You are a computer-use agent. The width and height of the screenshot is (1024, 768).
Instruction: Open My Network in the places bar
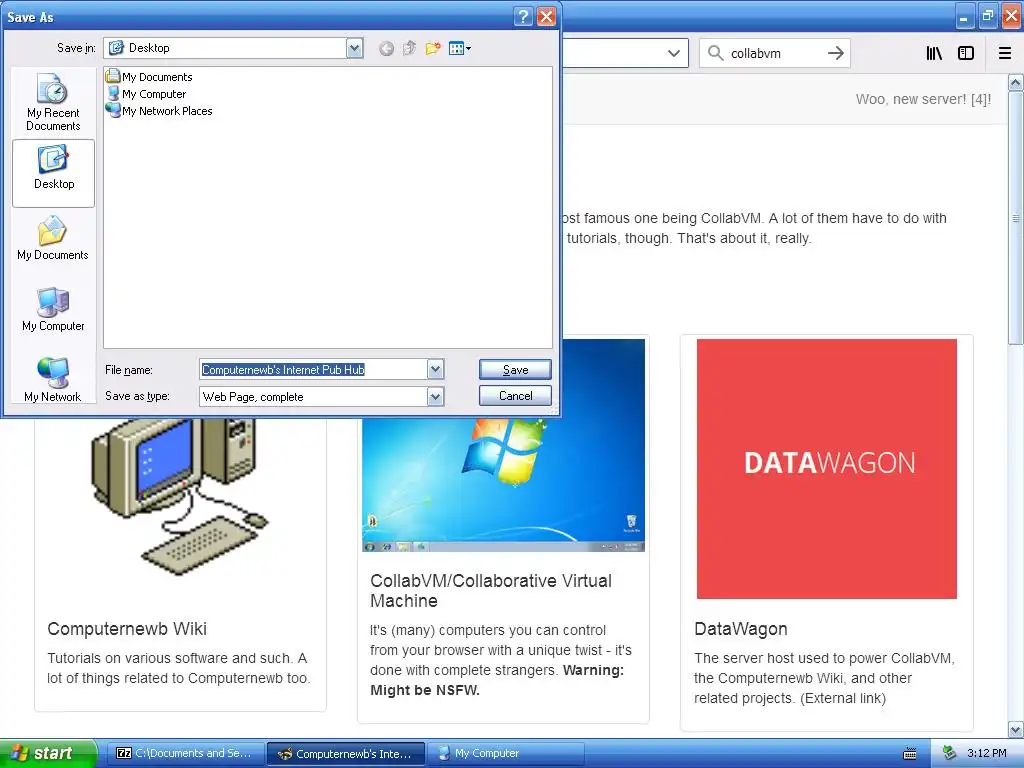pyautogui.click(x=53, y=380)
